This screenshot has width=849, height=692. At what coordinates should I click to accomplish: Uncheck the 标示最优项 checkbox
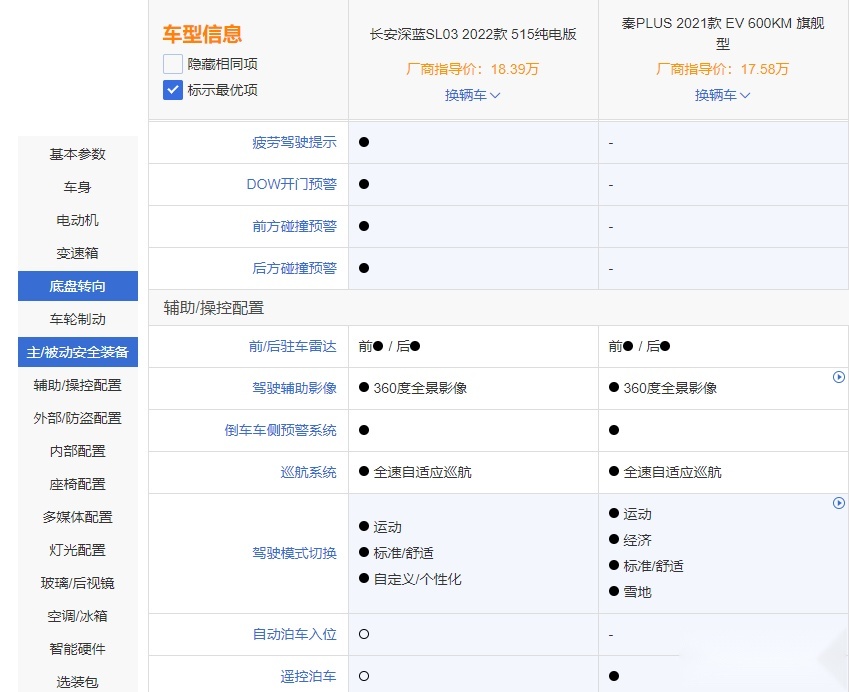click(x=173, y=90)
